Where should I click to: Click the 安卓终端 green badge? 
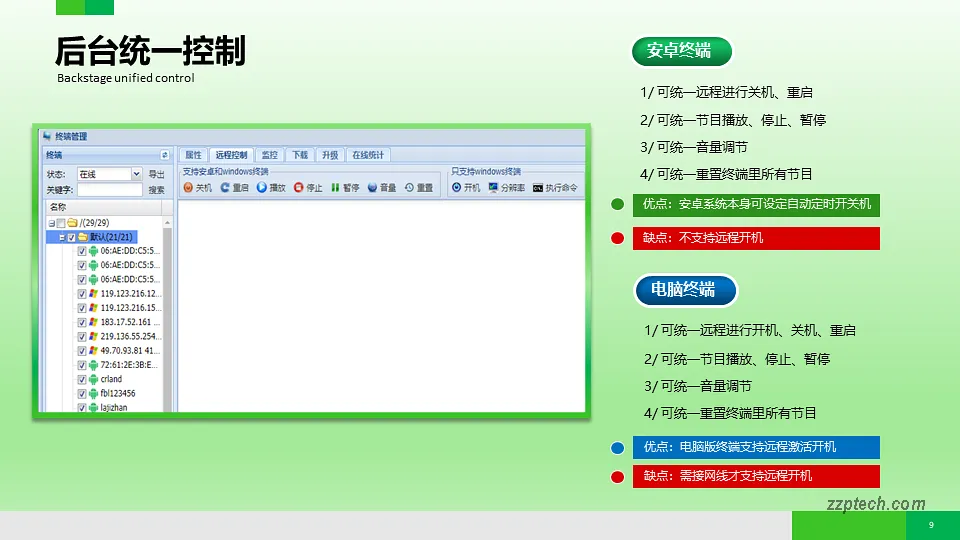(681, 51)
